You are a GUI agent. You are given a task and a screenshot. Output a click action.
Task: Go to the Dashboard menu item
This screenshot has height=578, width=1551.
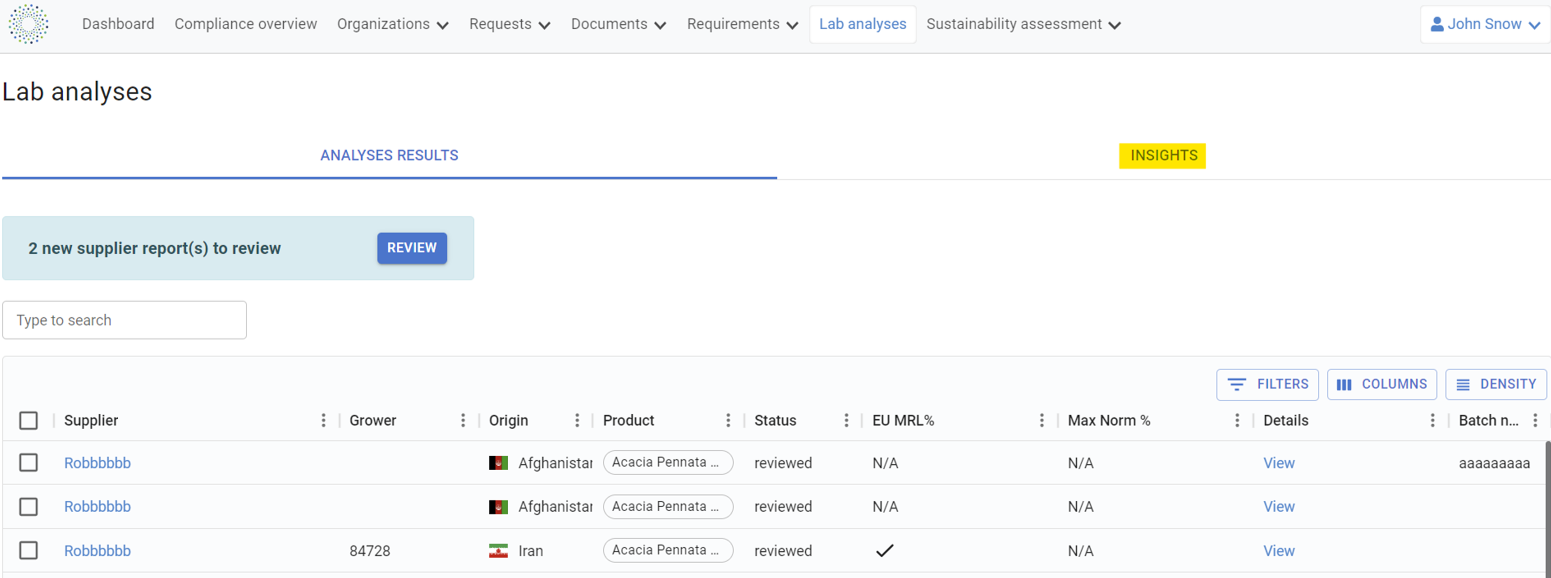118,24
